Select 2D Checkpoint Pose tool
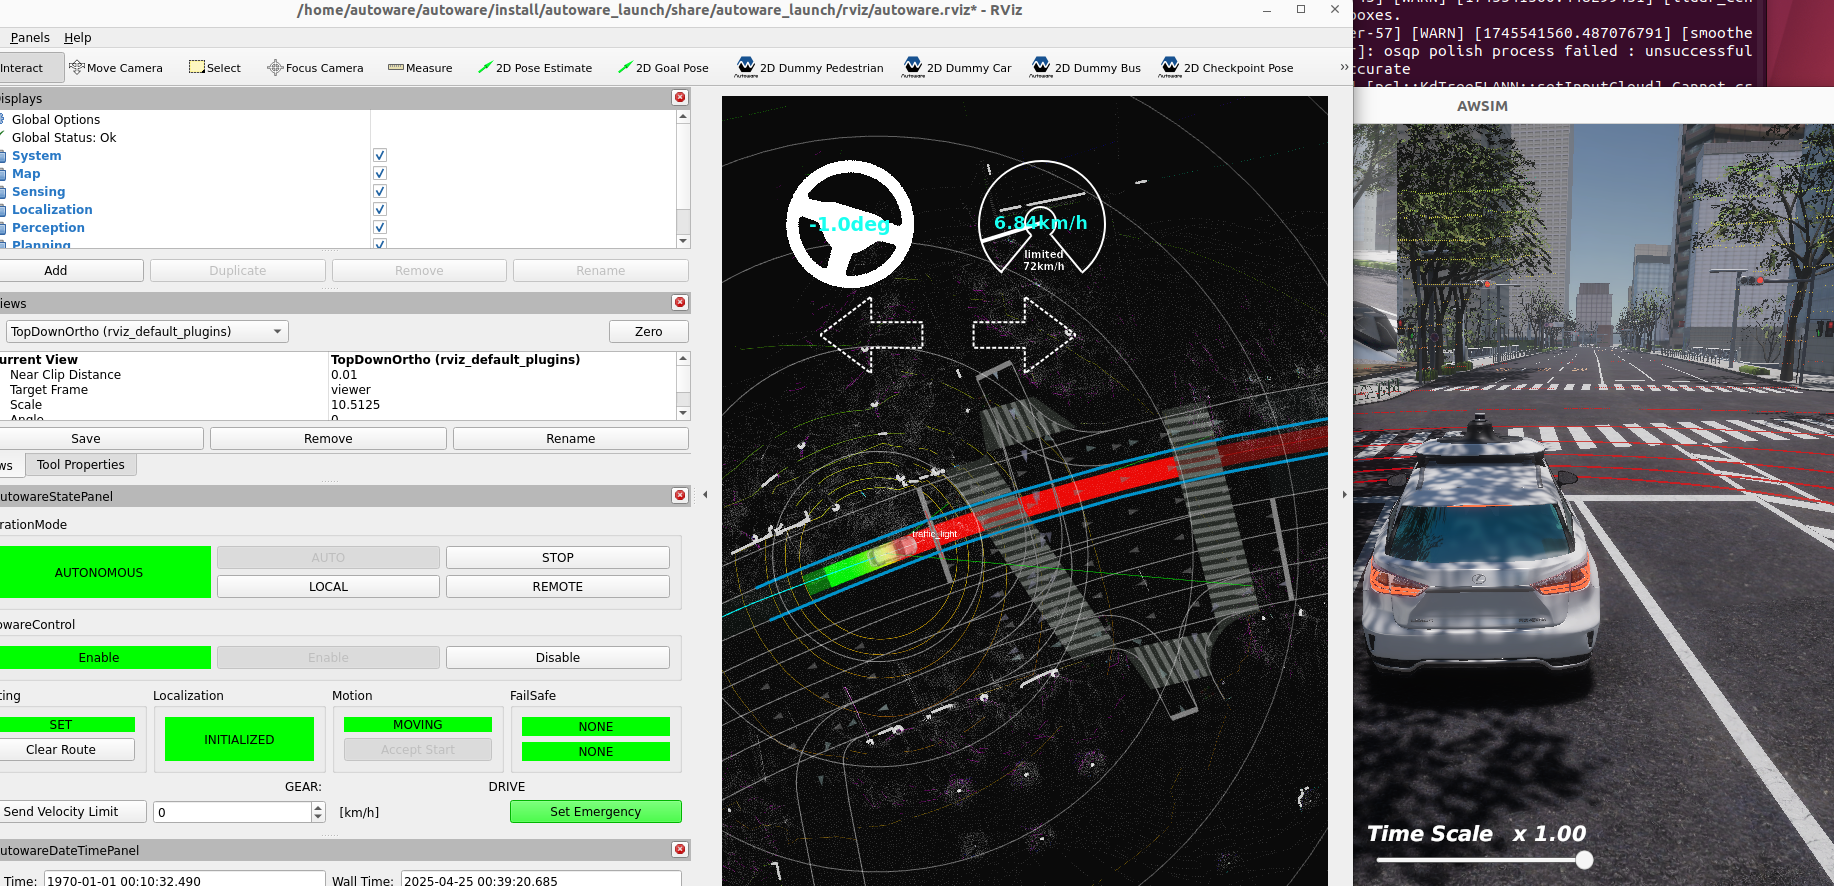This screenshot has height=886, width=1834. coord(1227,68)
